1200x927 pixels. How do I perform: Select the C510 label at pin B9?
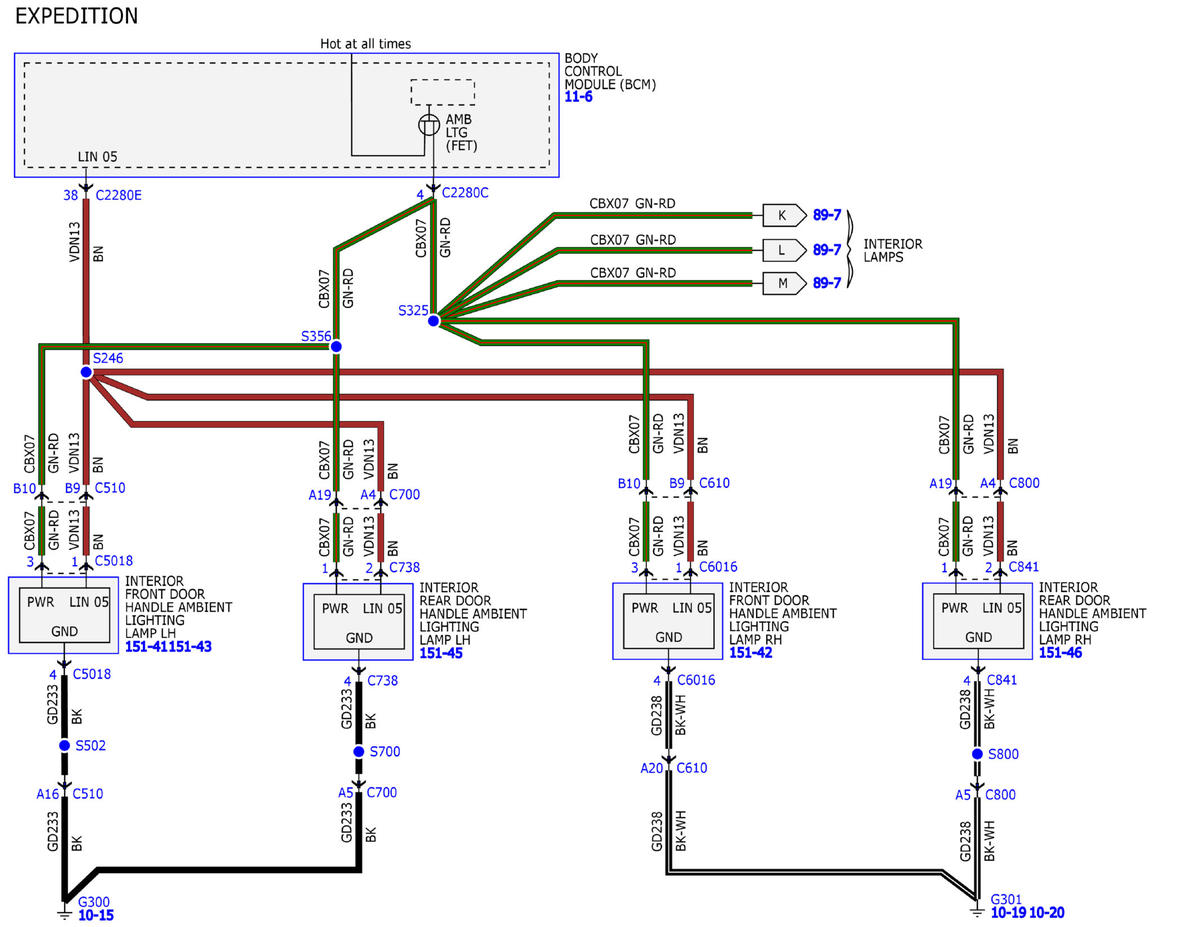tap(110, 488)
